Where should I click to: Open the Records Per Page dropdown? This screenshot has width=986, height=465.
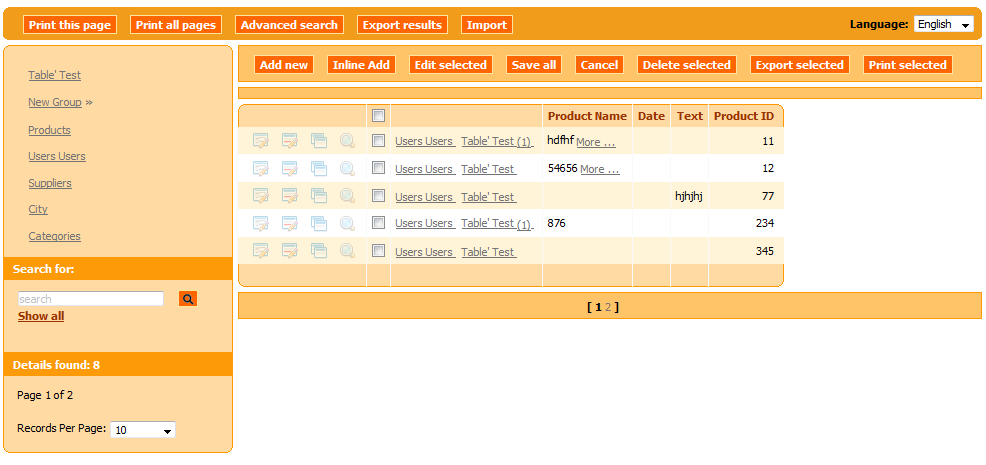pyautogui.click(x=143, y=430)
